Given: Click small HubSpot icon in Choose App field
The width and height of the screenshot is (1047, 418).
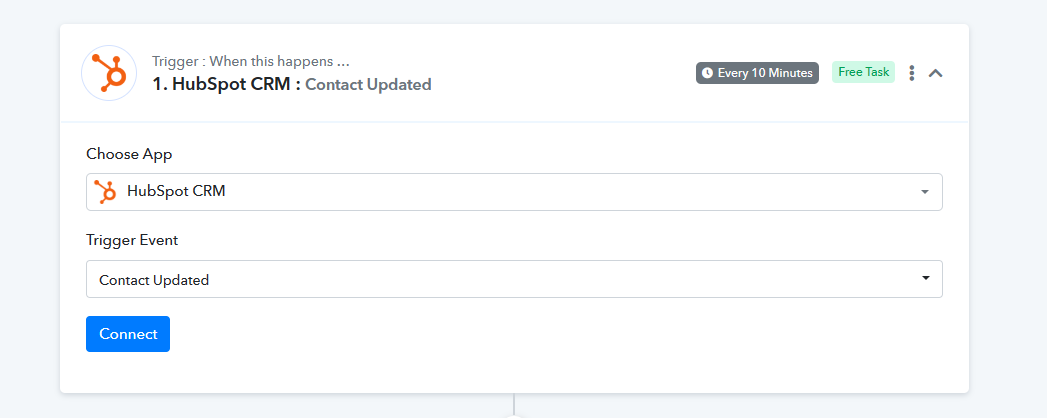Looking at the screenshot, I should point(106,192).
